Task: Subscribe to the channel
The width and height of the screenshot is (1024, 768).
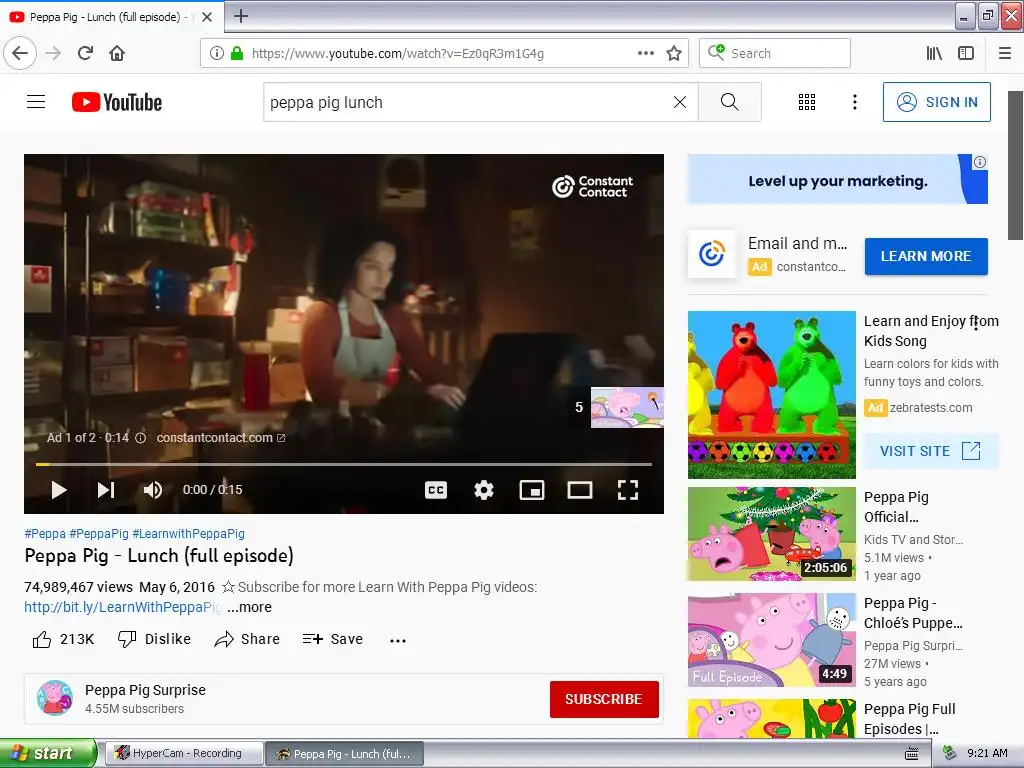Action: tap(604, 699)
